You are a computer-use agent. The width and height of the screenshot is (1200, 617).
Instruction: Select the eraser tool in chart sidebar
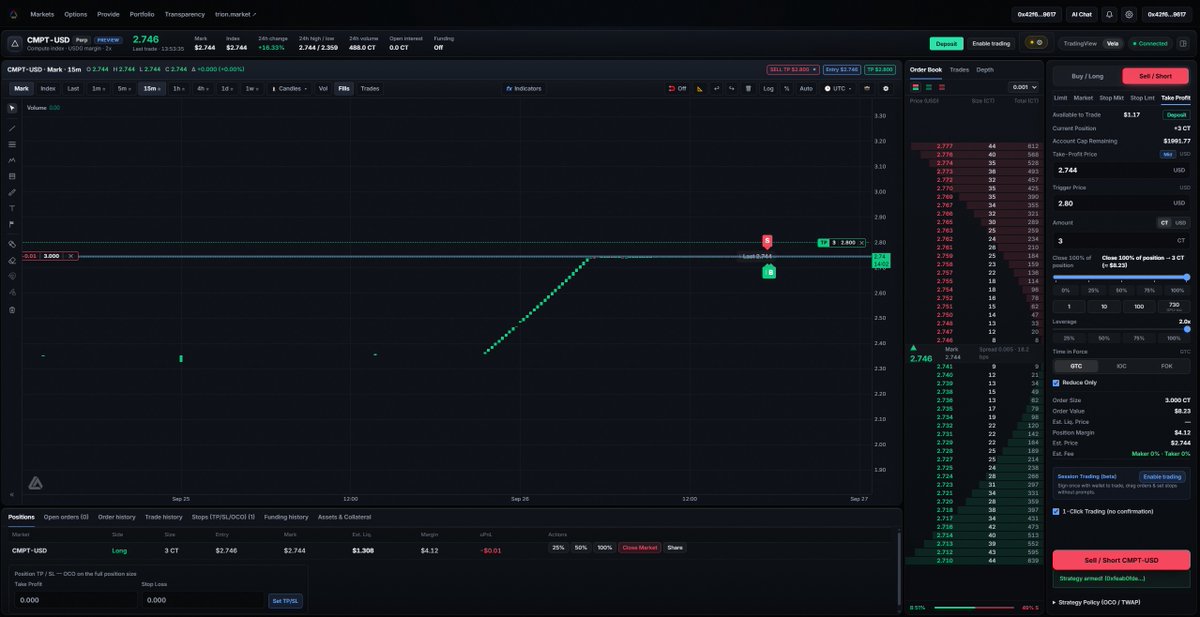[12, 260]
